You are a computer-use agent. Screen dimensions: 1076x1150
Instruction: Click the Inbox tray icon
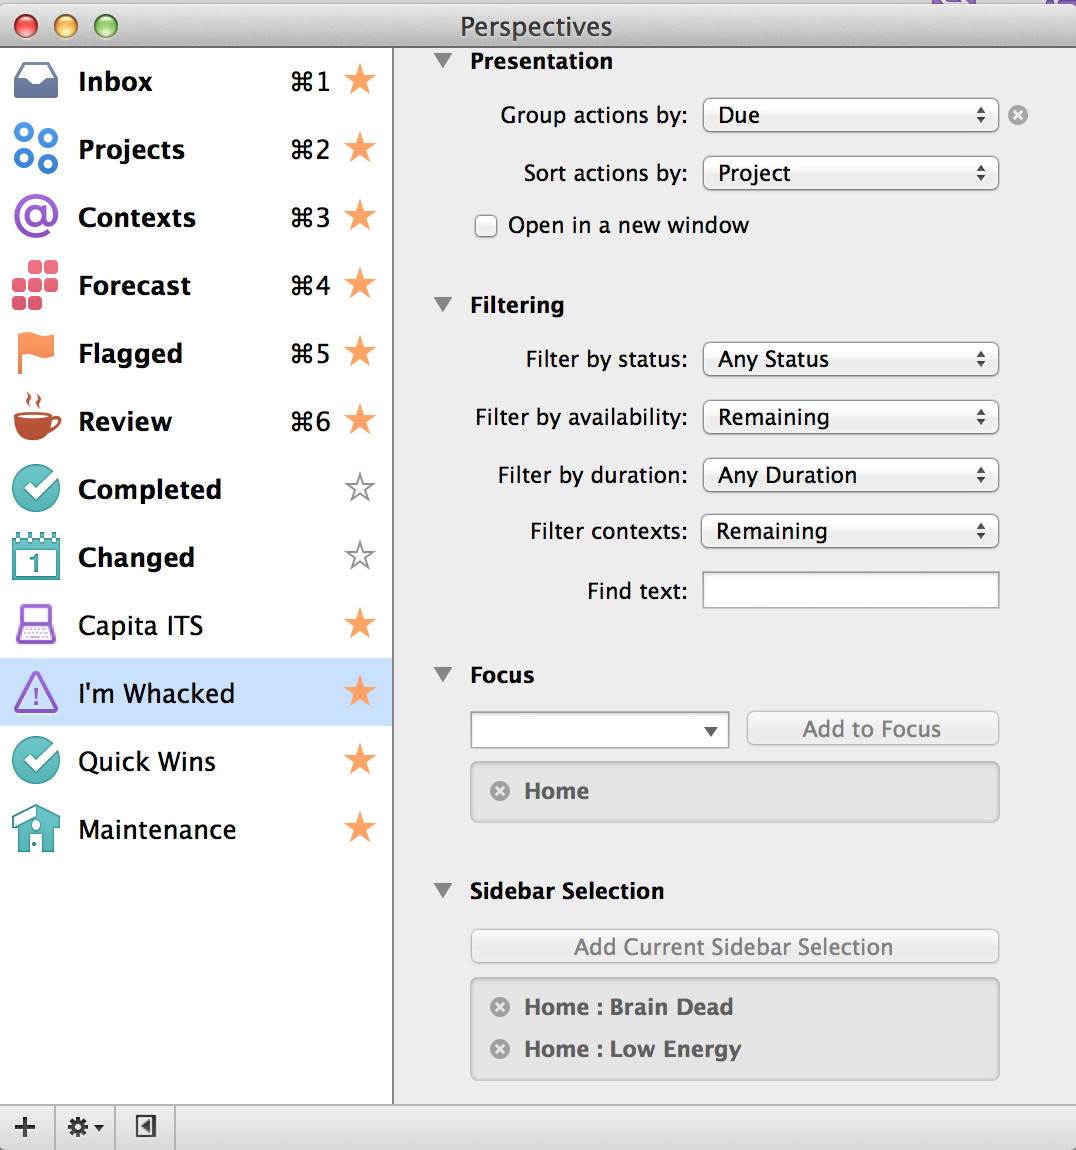[36, 81]
